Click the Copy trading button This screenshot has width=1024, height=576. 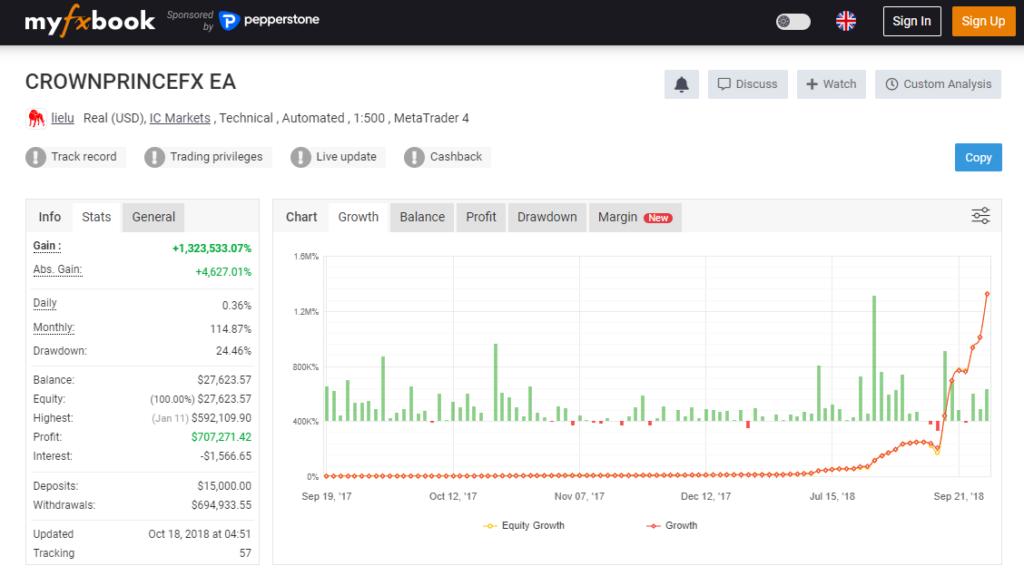[978, 157]
